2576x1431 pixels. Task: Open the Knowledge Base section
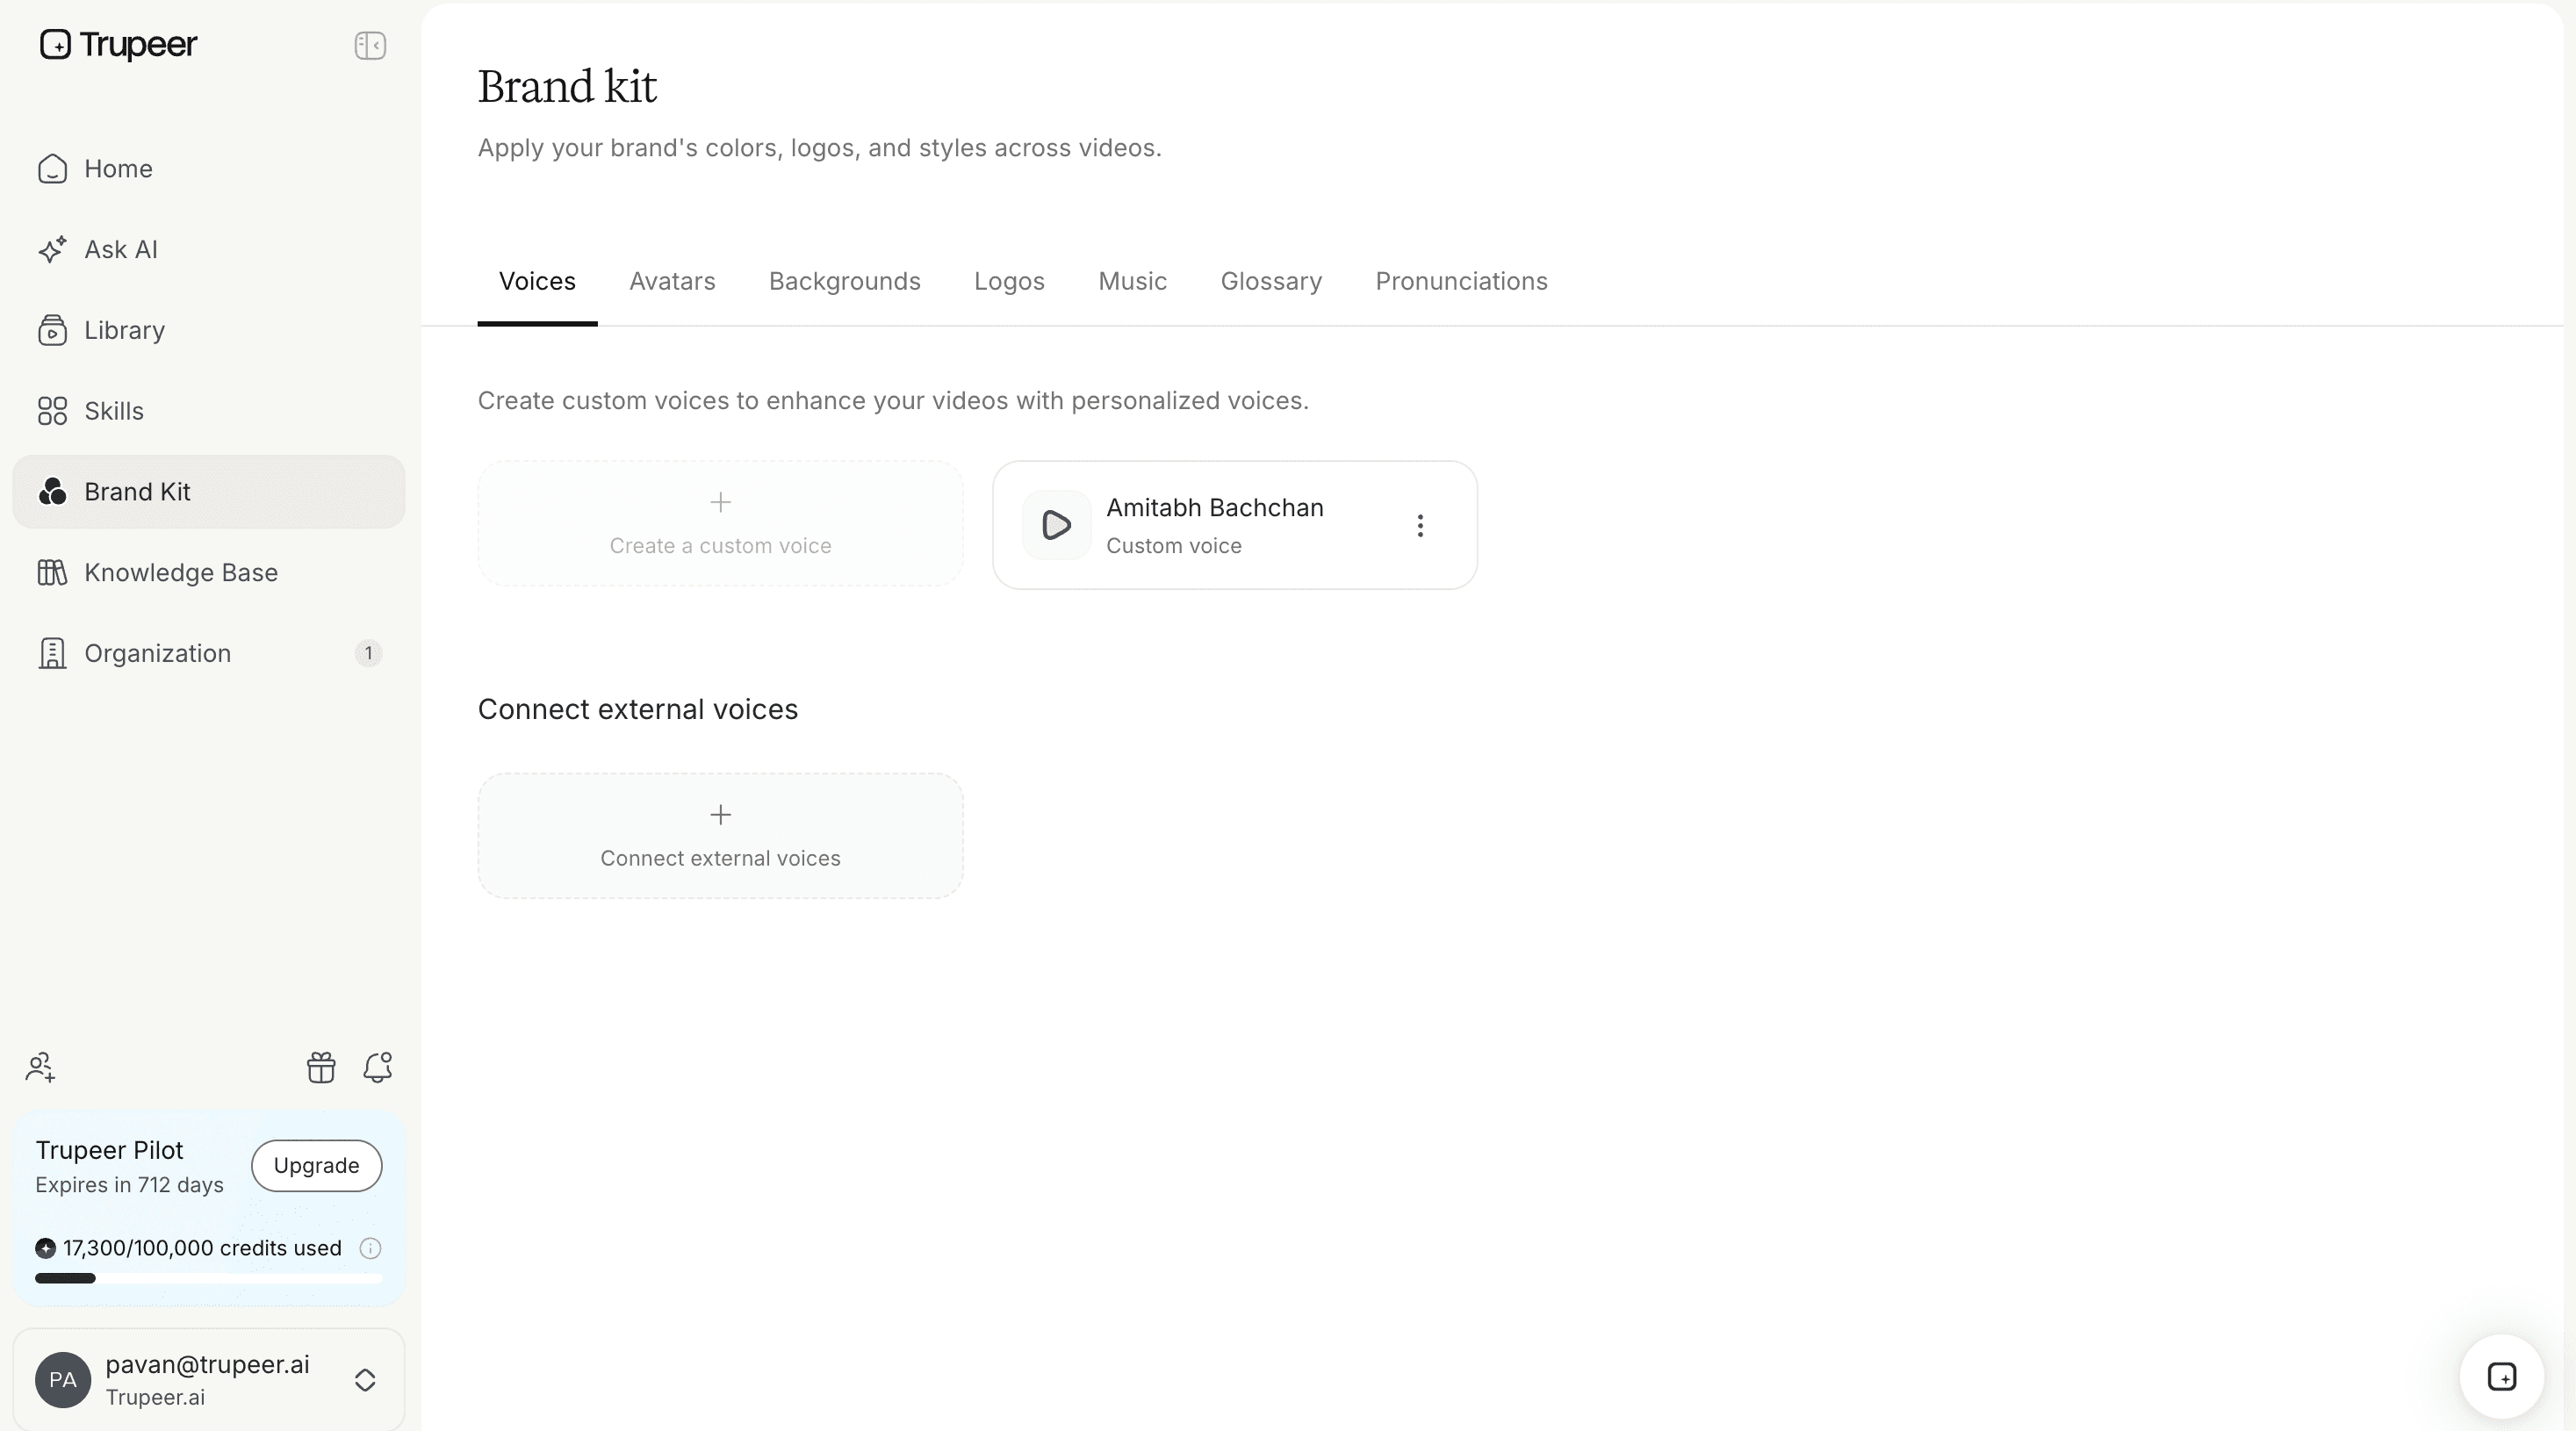pyautogui.click(x=208, y=573)
